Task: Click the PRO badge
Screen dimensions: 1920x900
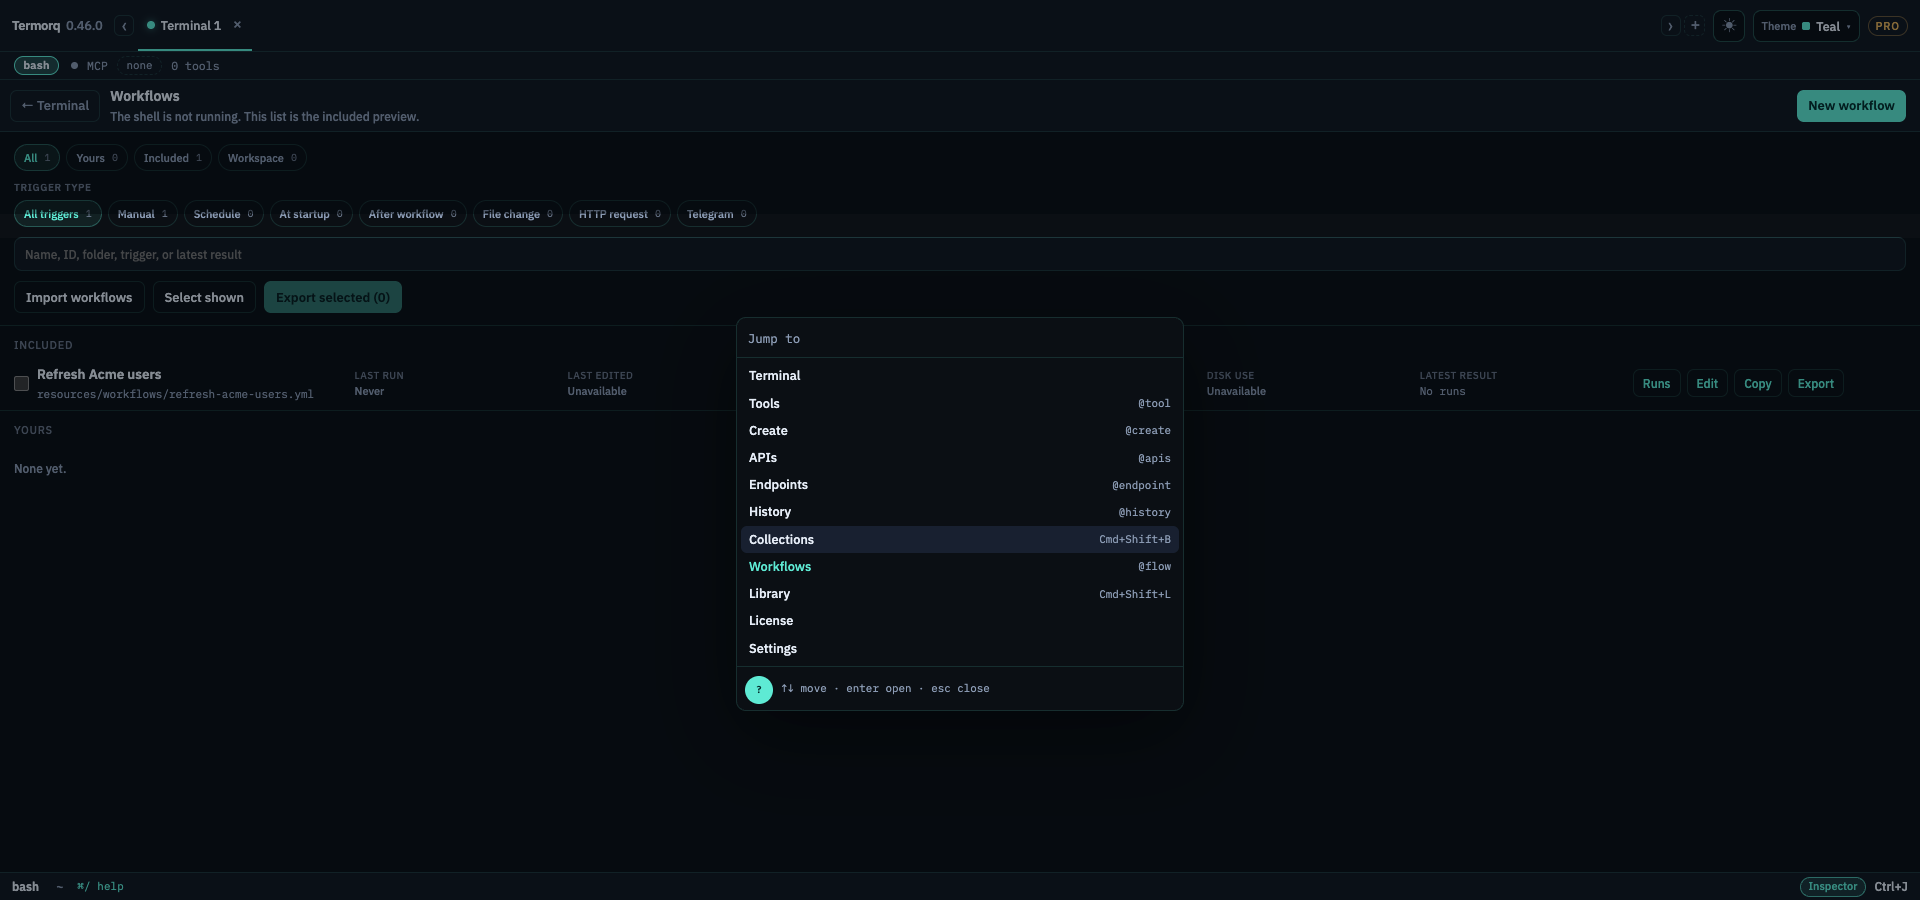Action: [x=1887, y=26]
